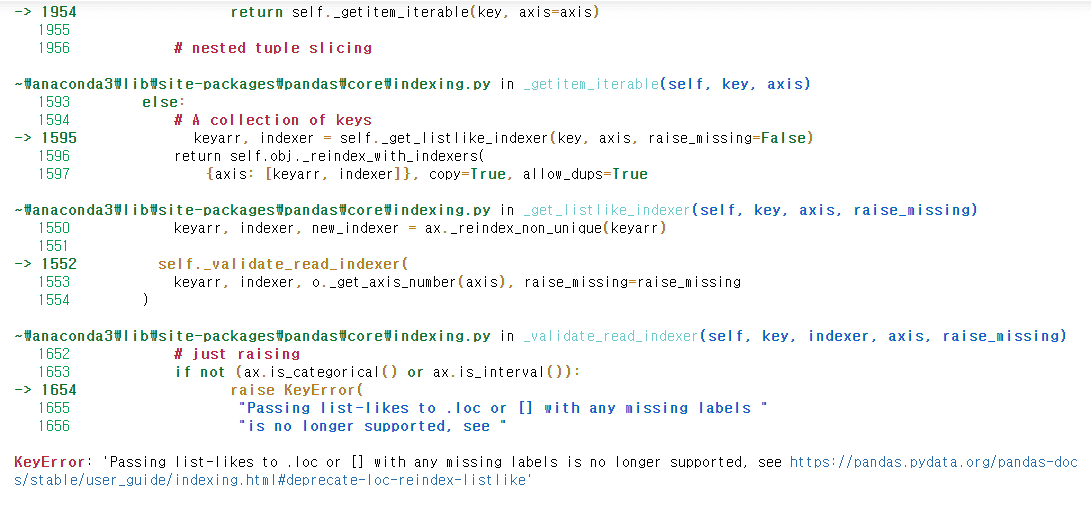The image size is (1091, 511).
Task: Click line number 1553
Action: pos(54,282)
